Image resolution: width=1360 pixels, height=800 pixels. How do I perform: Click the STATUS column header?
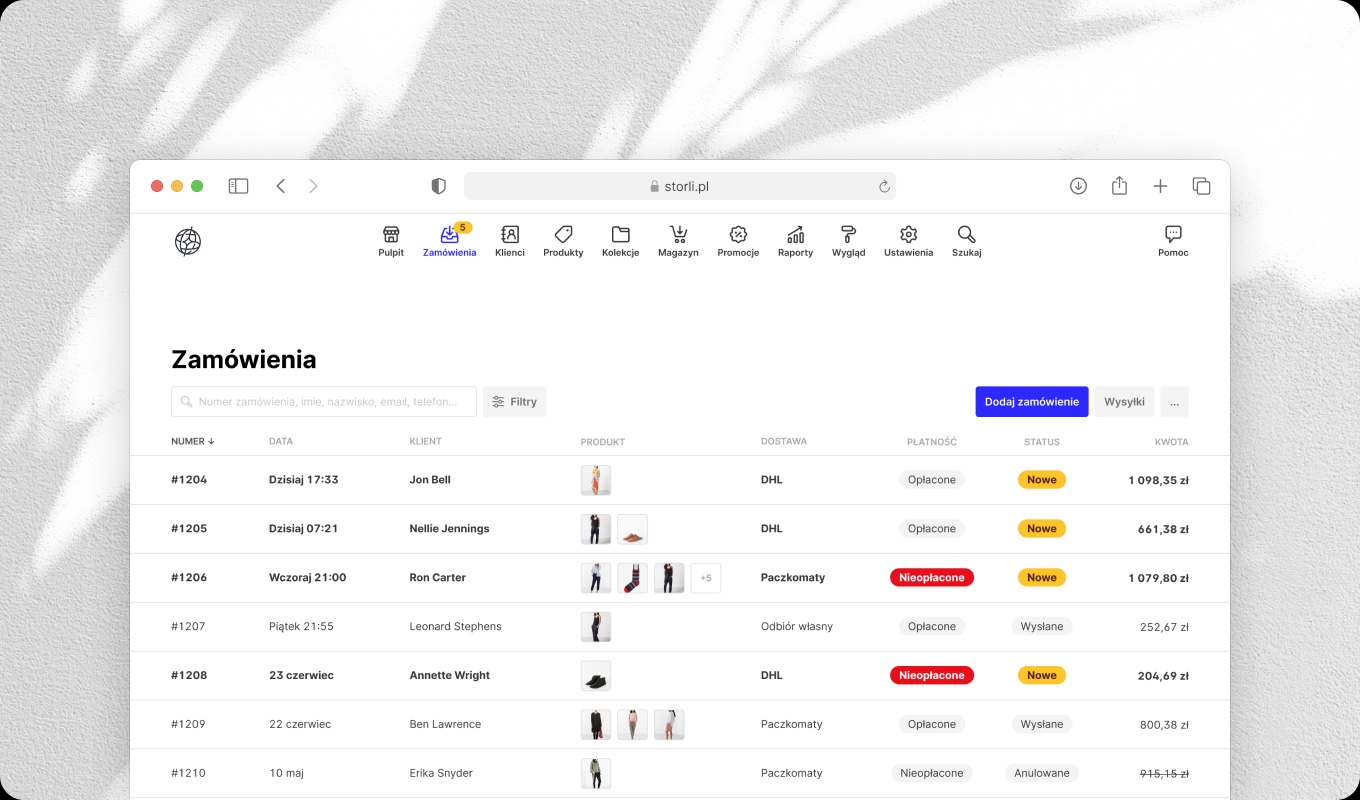(1042, 441)
